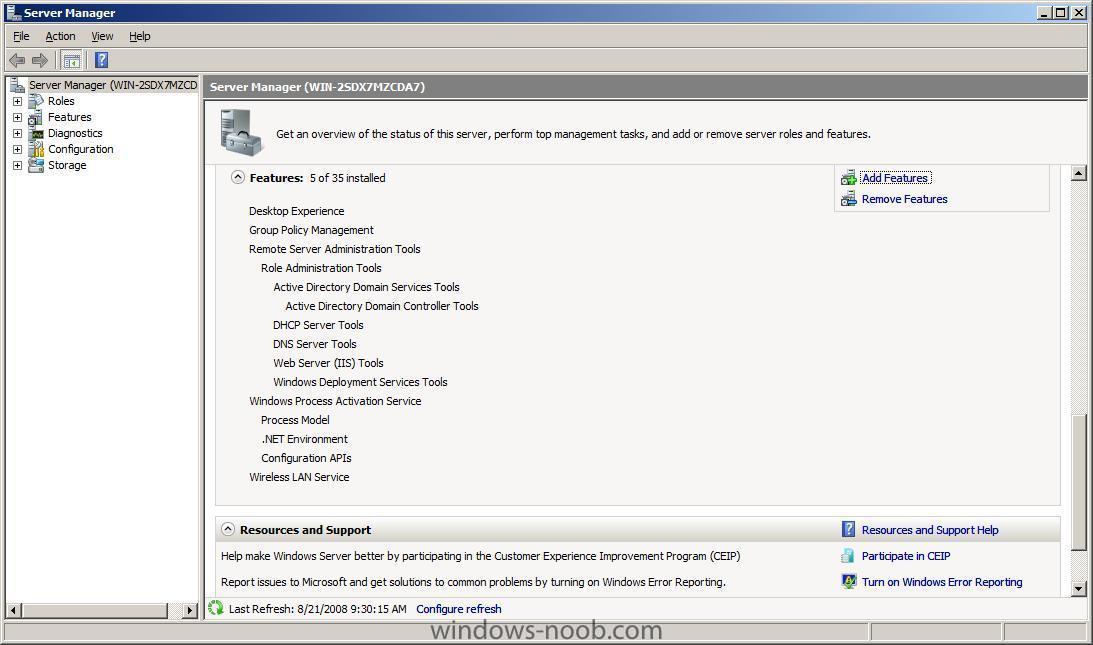This screenshot has width=1093, height=645.
Task: Click Windows Process Activation Service text
Action: click(335, 401)
